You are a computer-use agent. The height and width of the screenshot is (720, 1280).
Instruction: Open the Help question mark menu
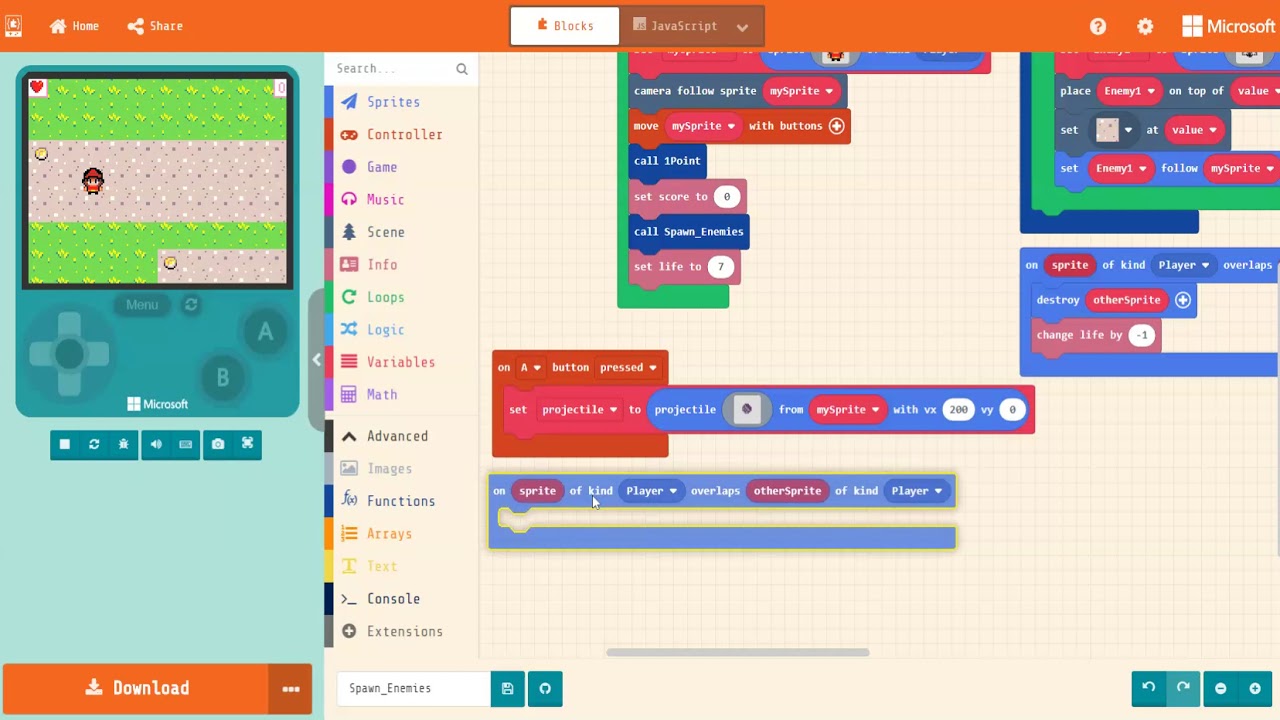1098,26
